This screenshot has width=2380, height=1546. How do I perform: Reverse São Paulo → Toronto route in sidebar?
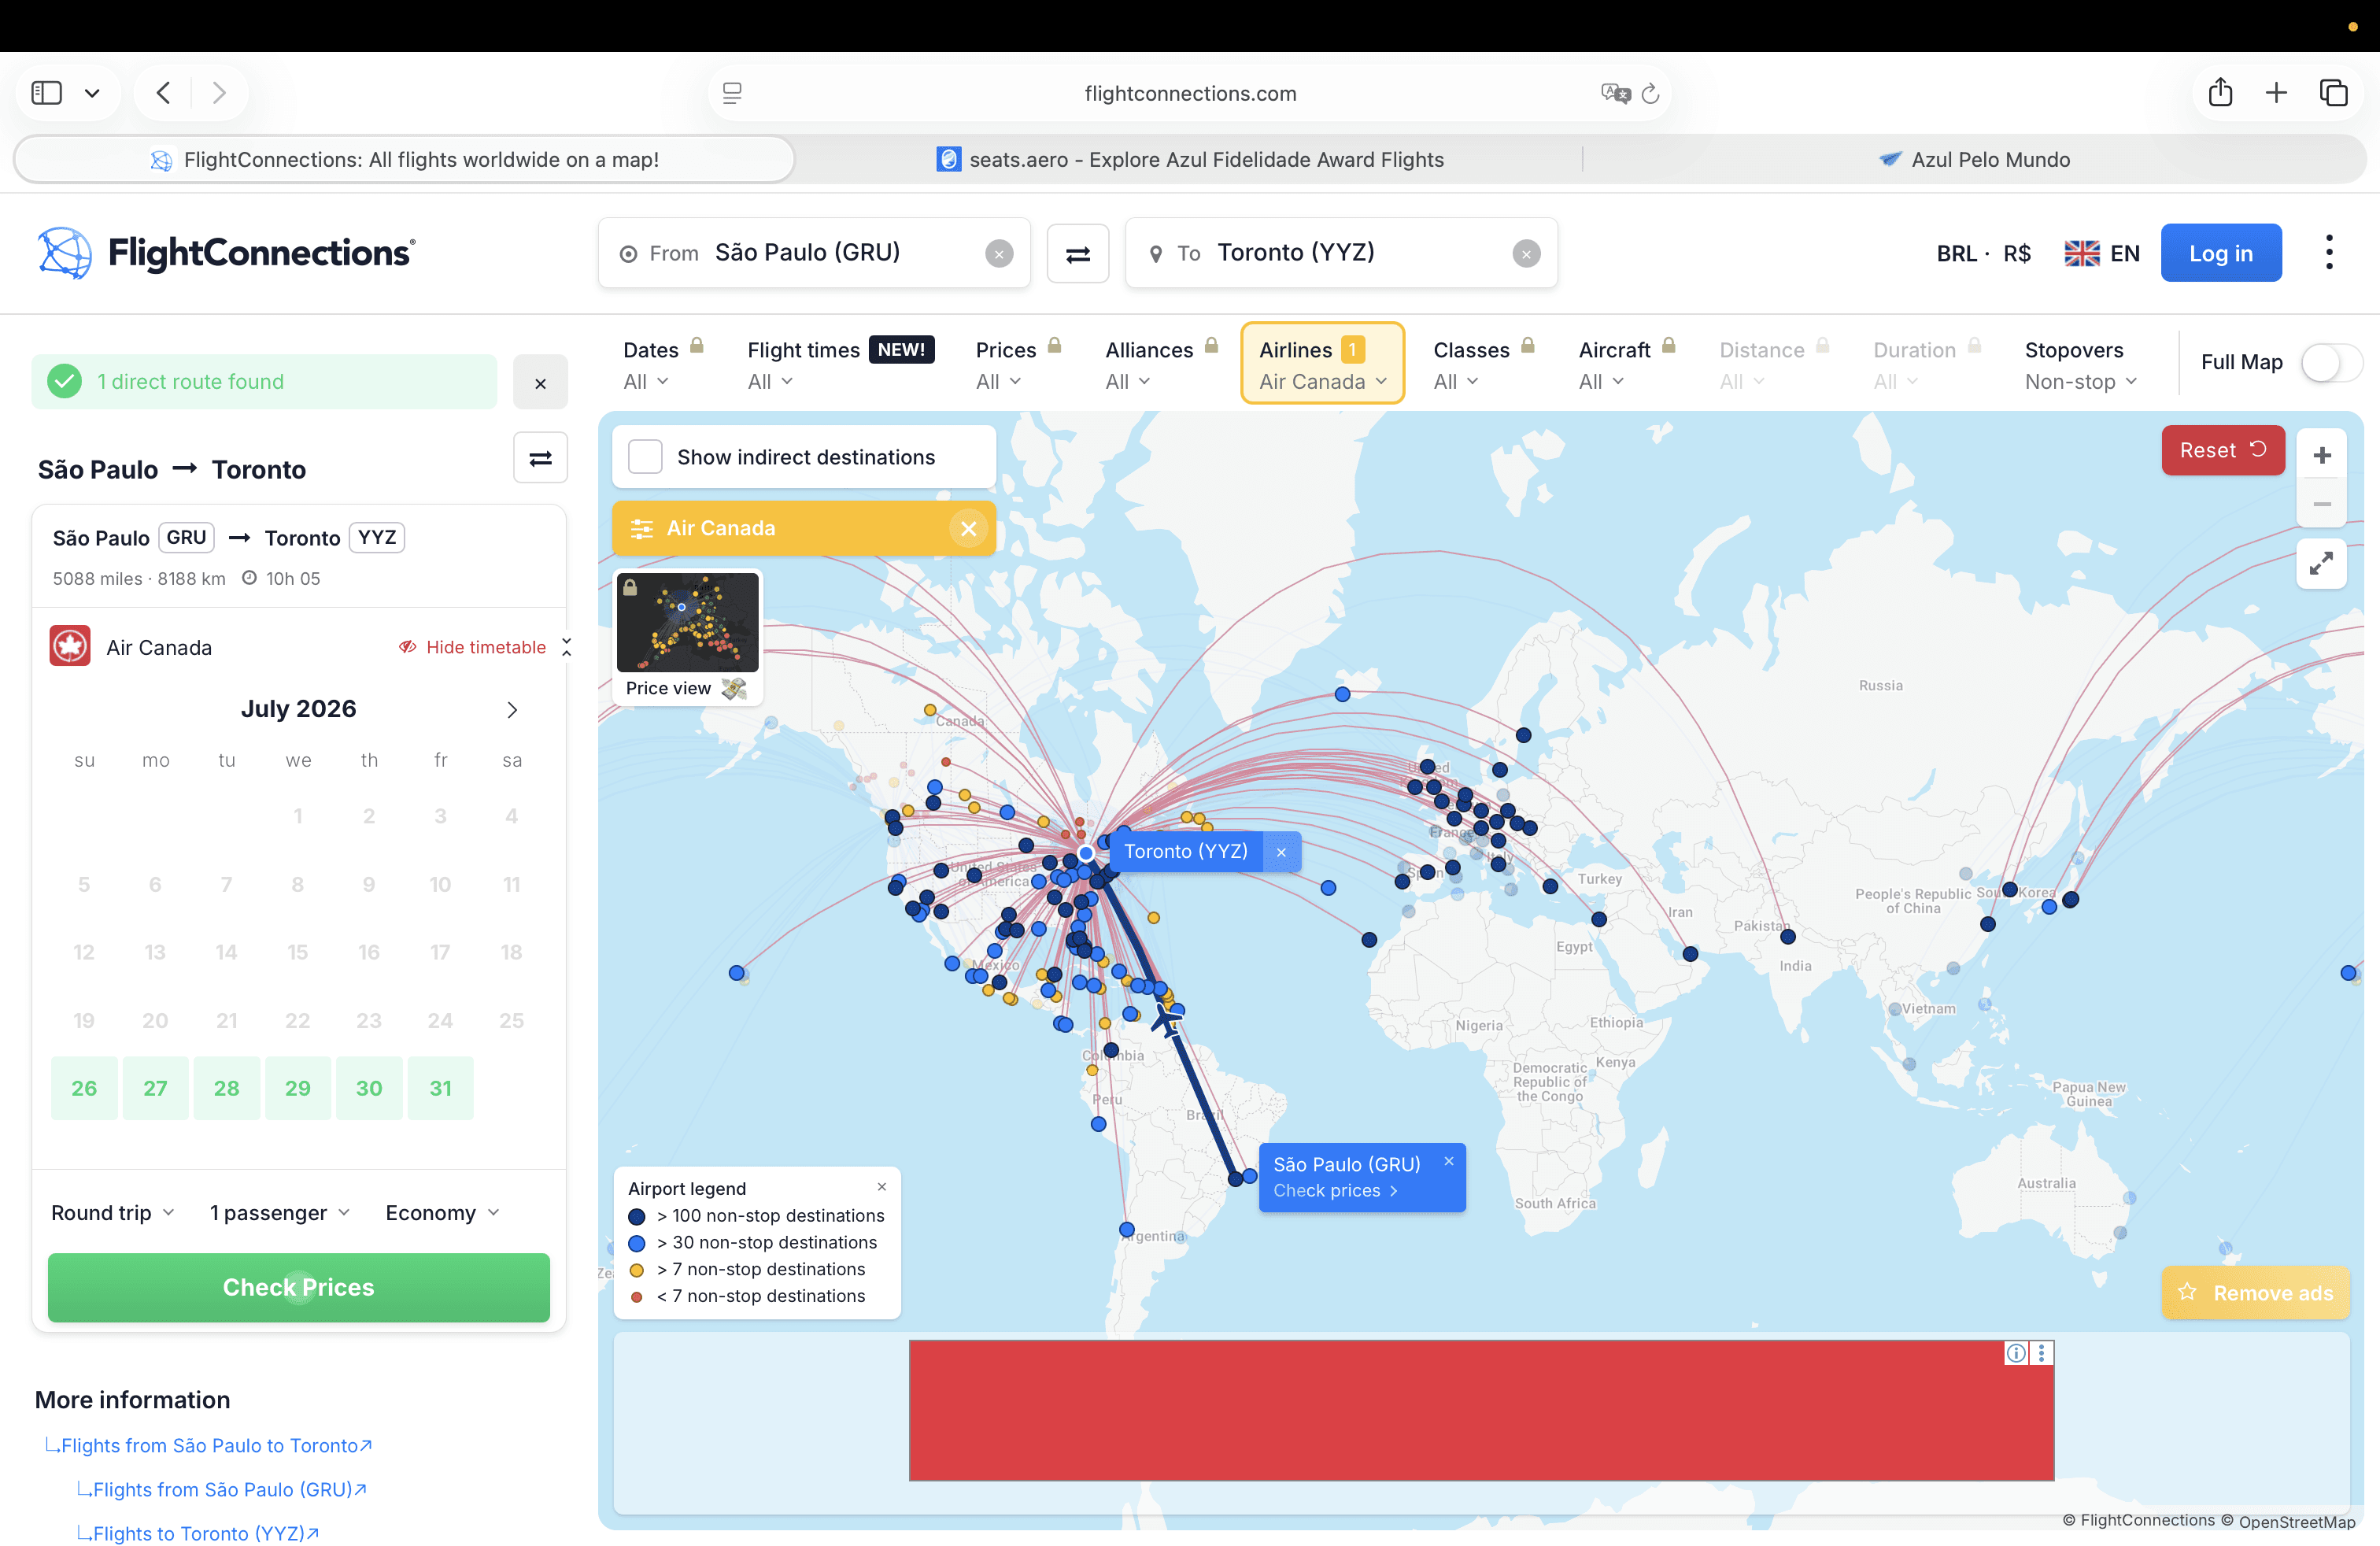click(x=540, y=458)
